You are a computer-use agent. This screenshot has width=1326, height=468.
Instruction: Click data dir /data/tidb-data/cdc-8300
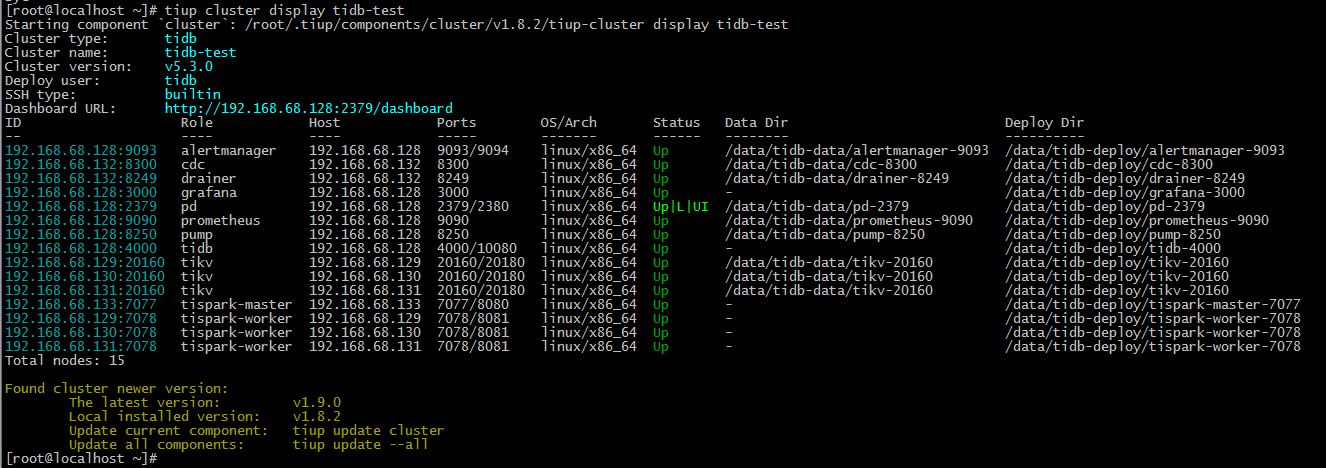821,164
